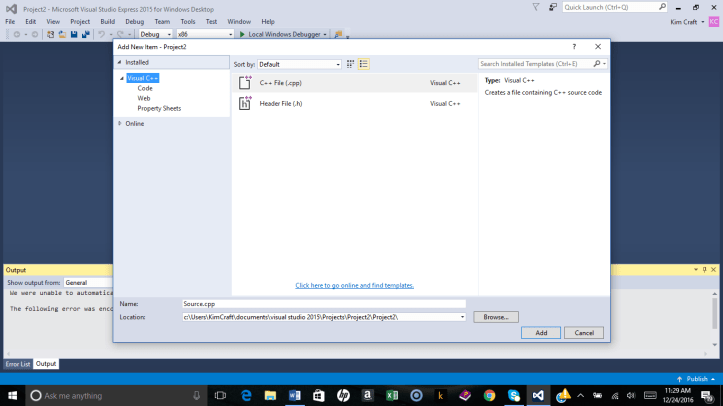The width and height of the screenshot is (723, 406).
Task: Collapse the Visual C++ tree node
Action: pos(121,78)
